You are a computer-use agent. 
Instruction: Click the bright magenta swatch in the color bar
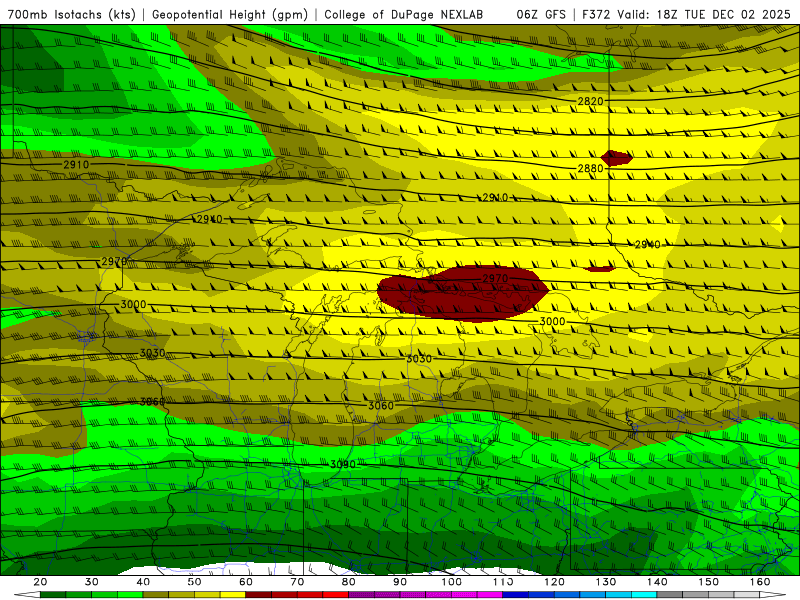coord(490,595)
